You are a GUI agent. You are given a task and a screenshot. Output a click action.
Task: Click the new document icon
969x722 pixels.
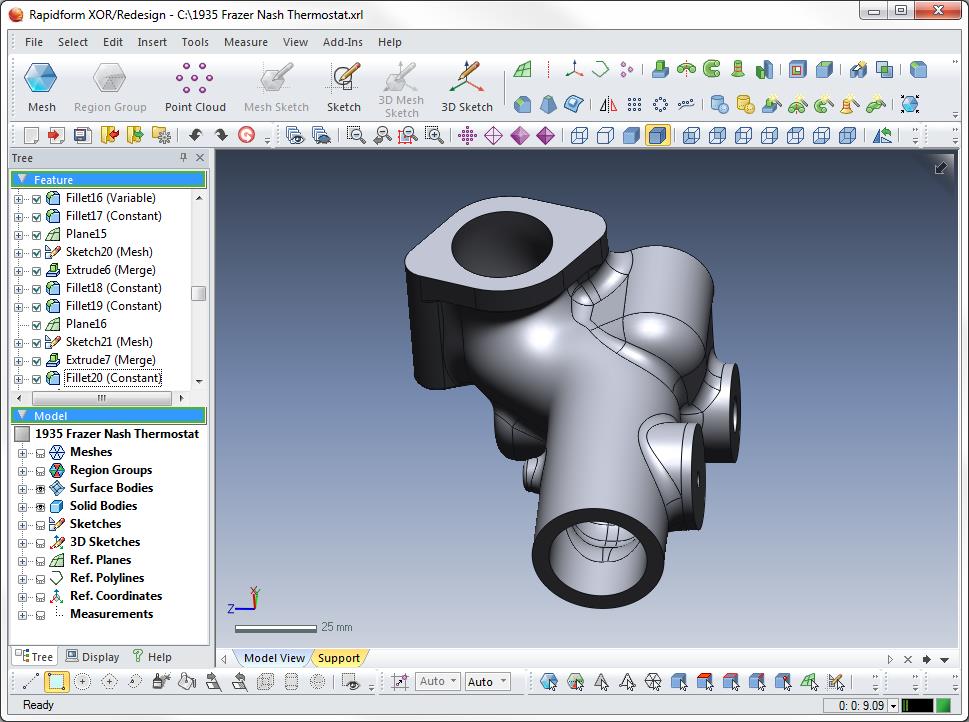tap(31, 135)
